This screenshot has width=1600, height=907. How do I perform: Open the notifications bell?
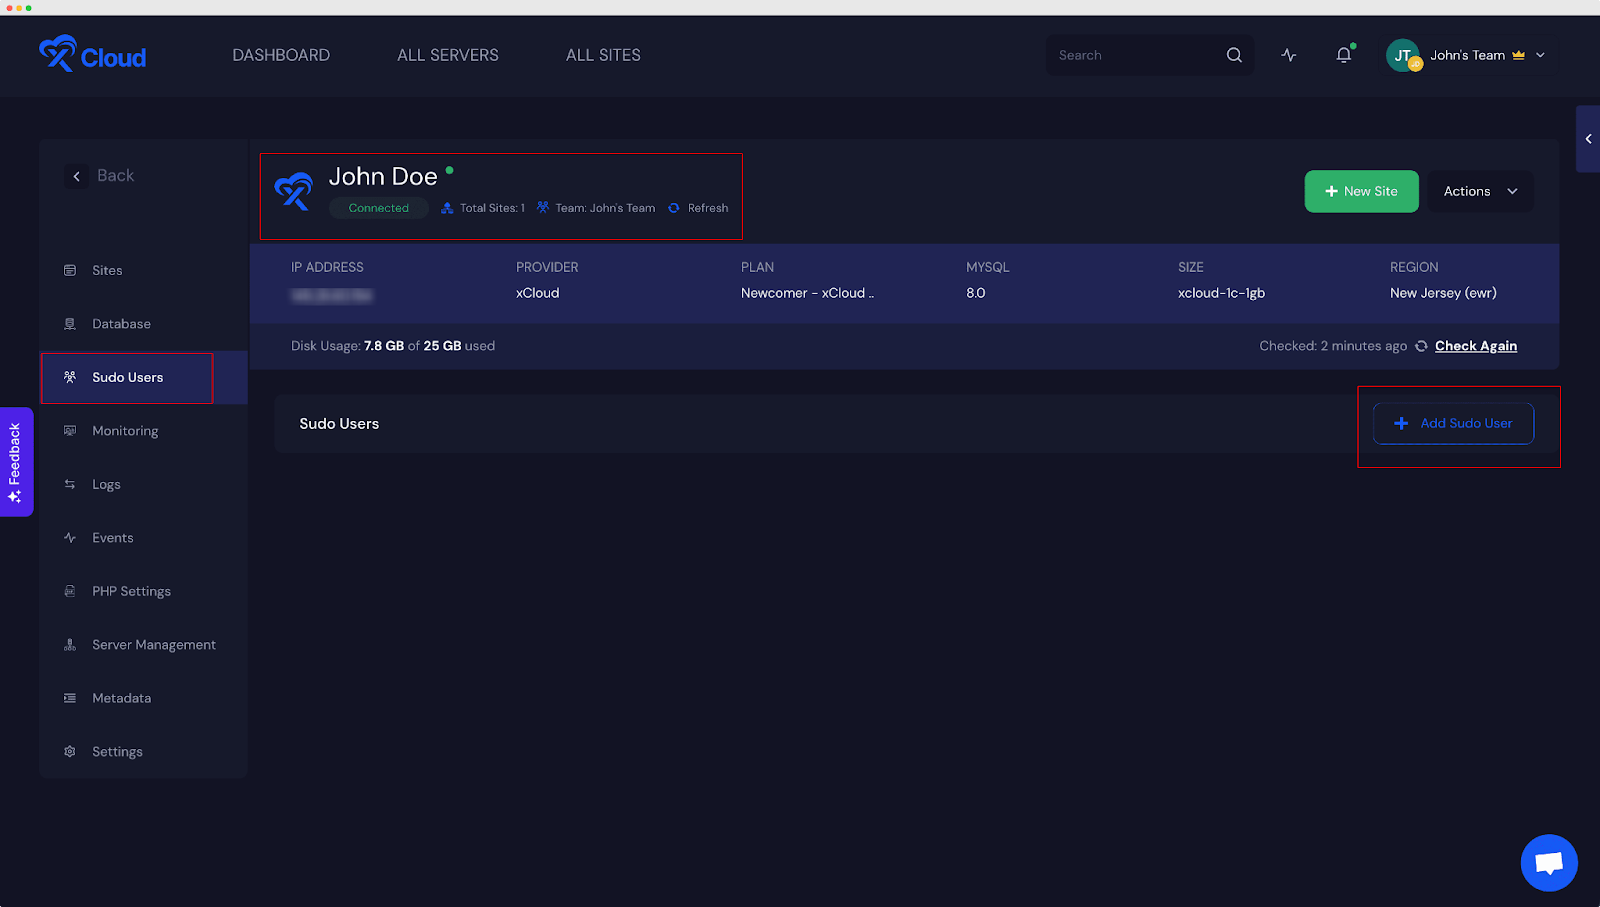tap(1343, 55)
